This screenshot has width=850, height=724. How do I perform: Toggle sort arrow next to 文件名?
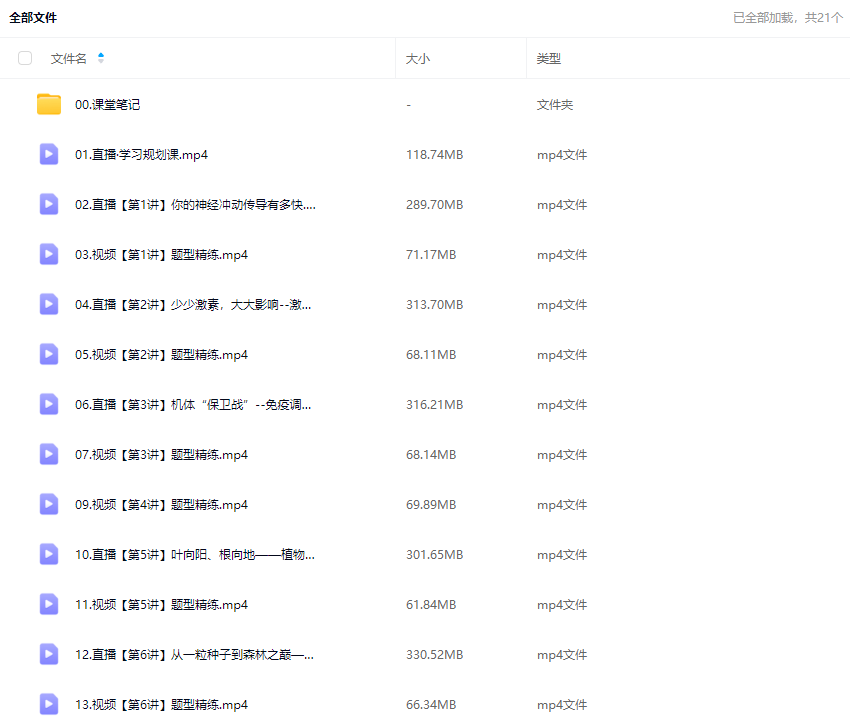[x=101, y=58]
